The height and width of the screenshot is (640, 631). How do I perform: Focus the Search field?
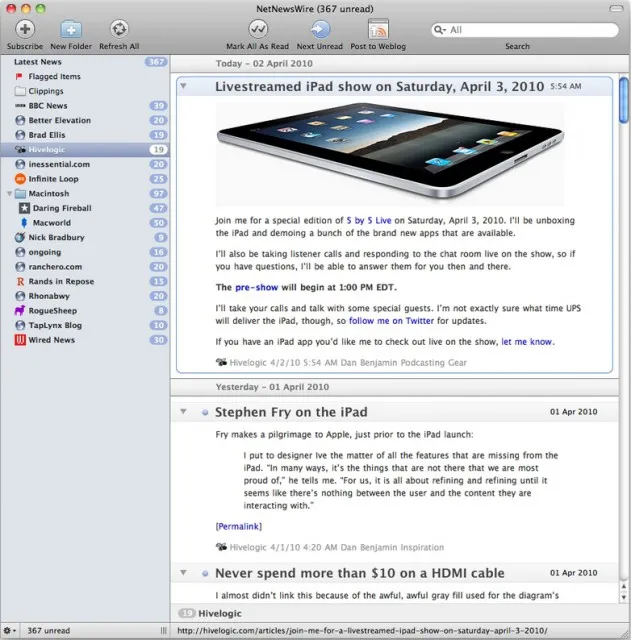point(525,30)
